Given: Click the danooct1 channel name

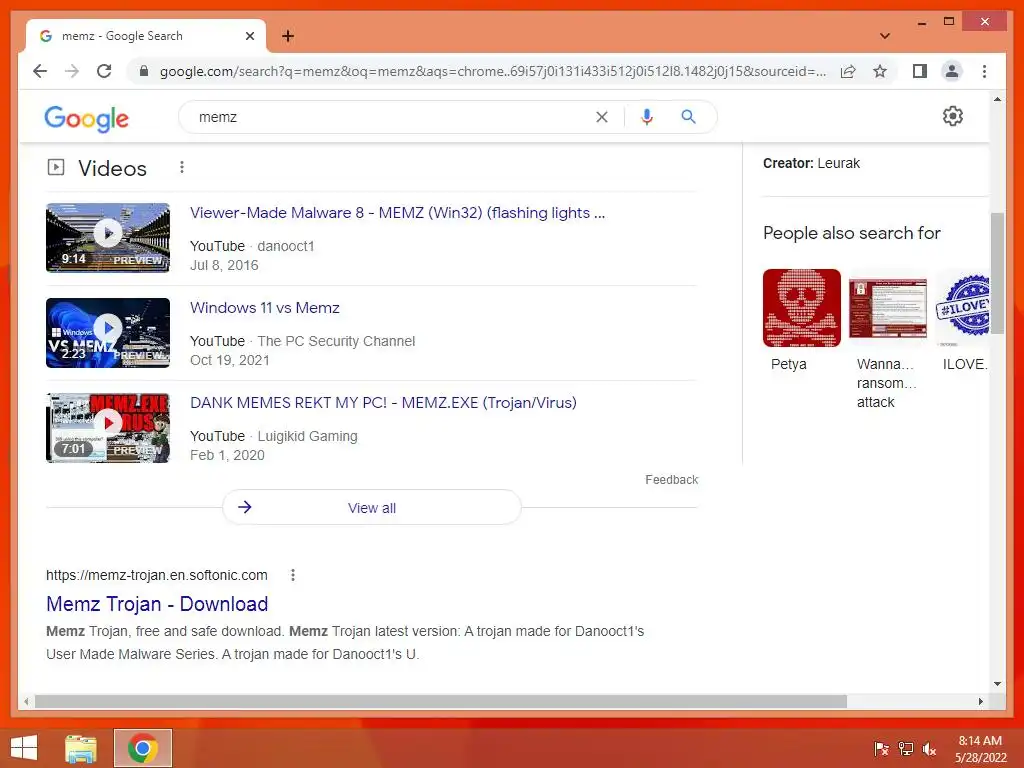Looking at the screenshot, I should point(285,246).
